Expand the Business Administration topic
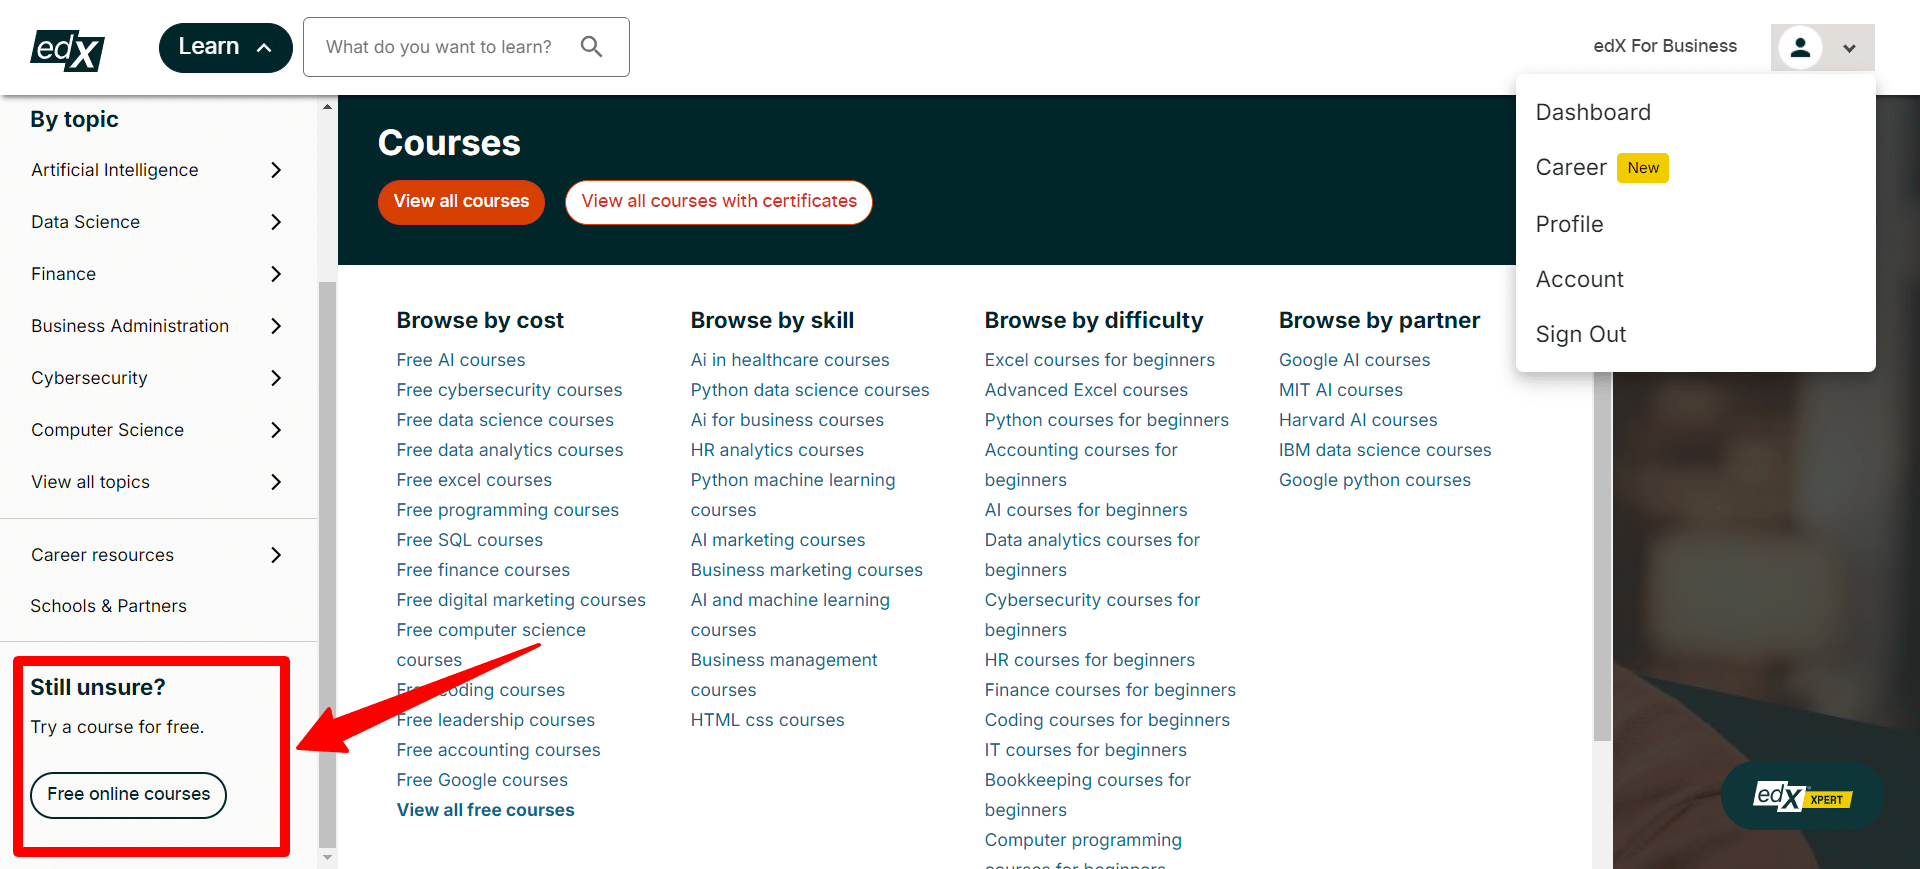 [x=157, y=326]
